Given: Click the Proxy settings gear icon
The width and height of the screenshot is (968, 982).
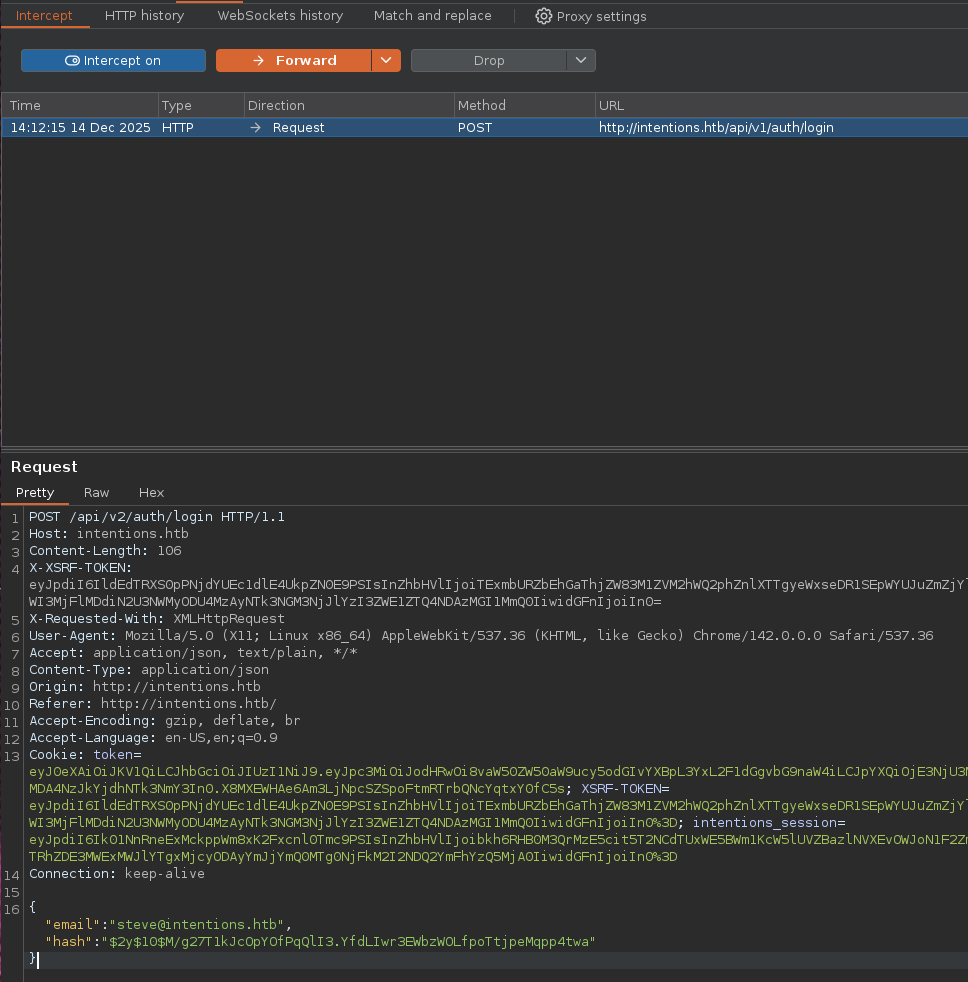Looking at the screenshot, I should (543, 16).
